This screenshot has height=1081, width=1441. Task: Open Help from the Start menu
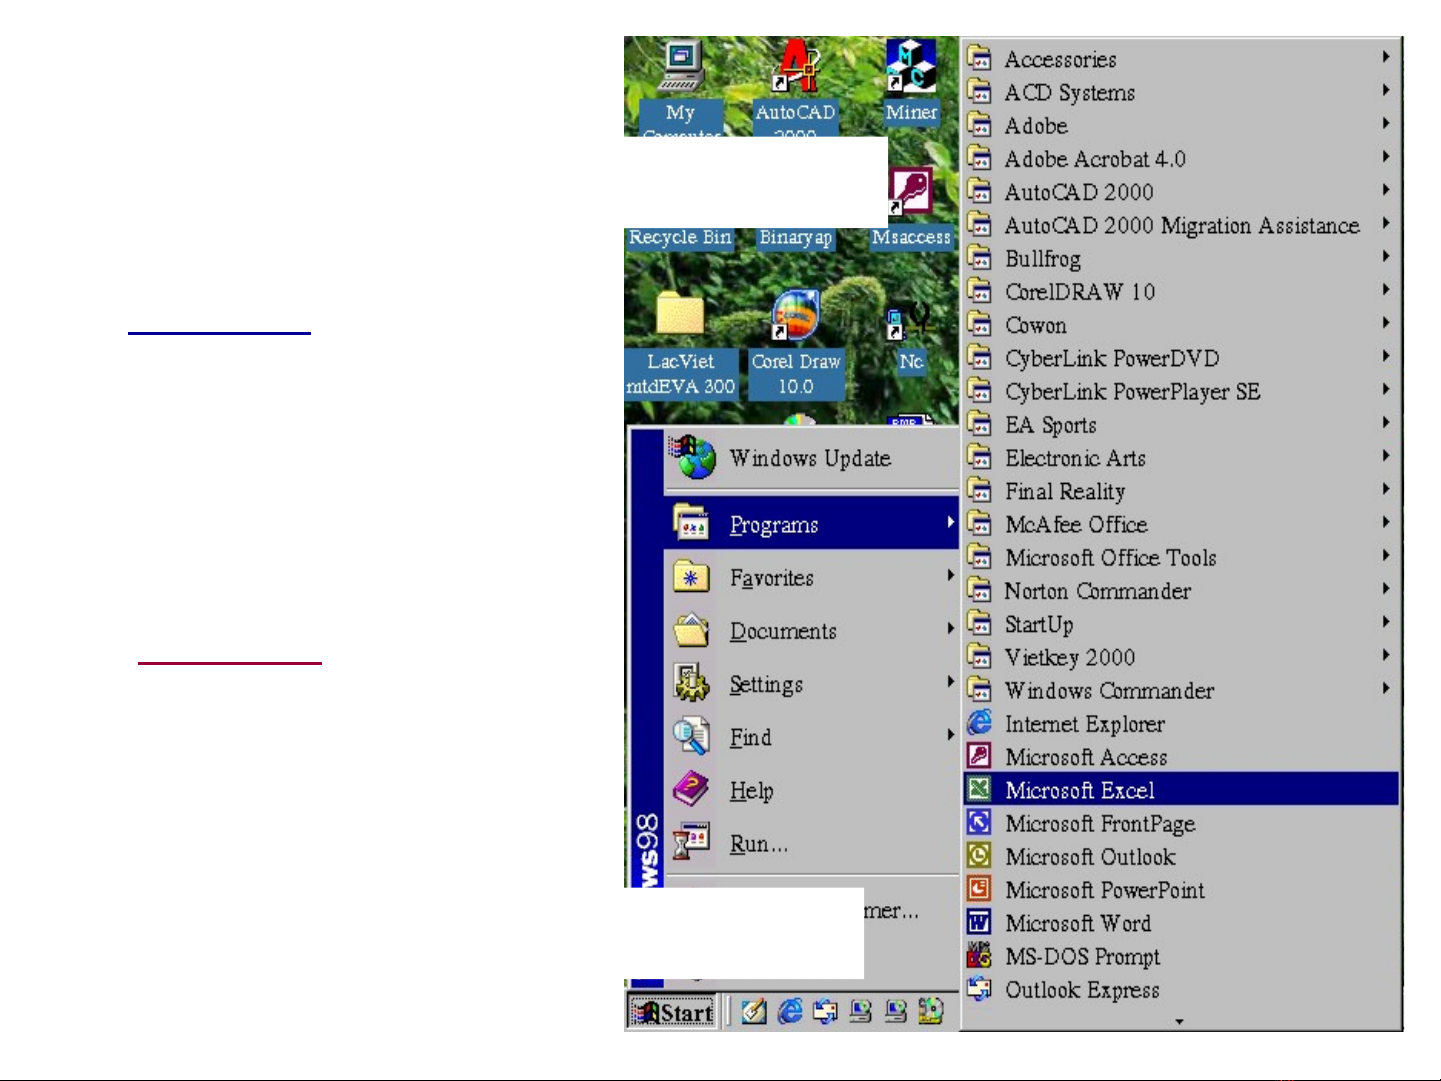pos(751,791)
